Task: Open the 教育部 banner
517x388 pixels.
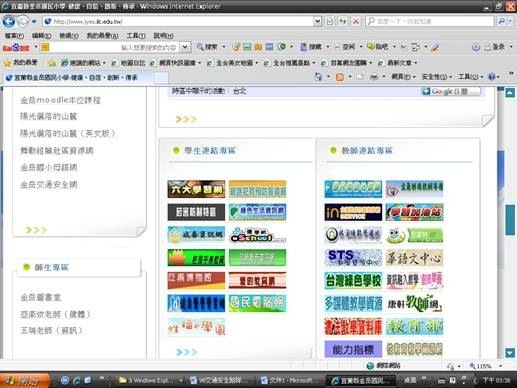Action: [414, 326]
